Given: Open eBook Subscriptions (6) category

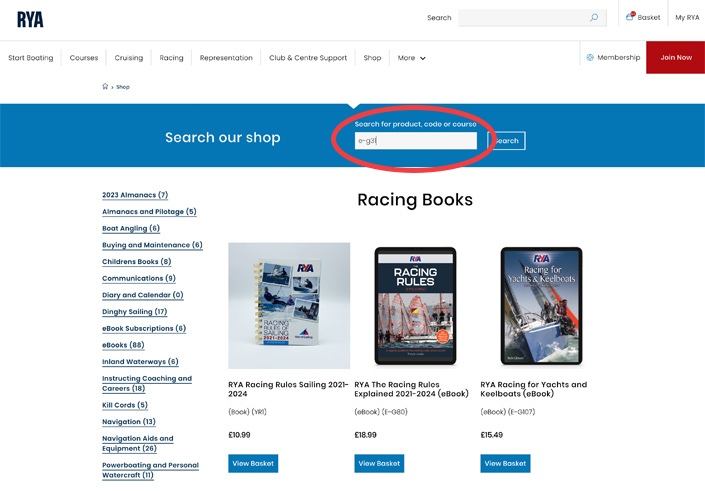Looking at the screenshot, I should tap(144, 328).
